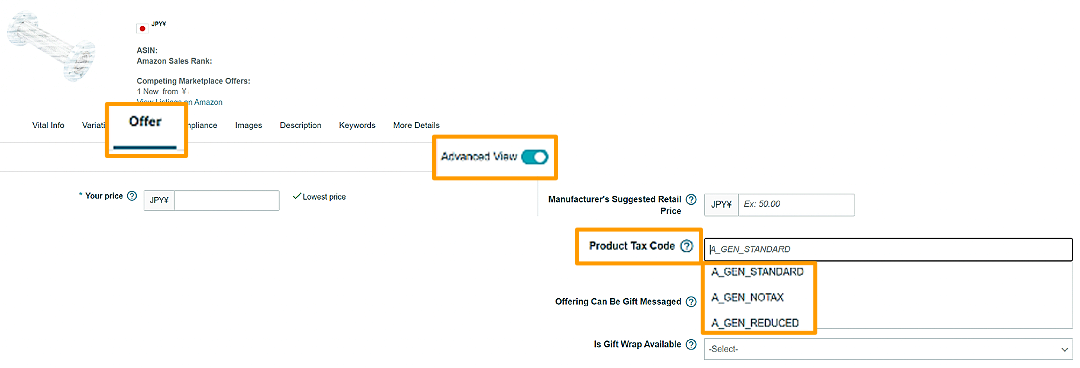Click inside the Product Tax Code field

(888, 249)
